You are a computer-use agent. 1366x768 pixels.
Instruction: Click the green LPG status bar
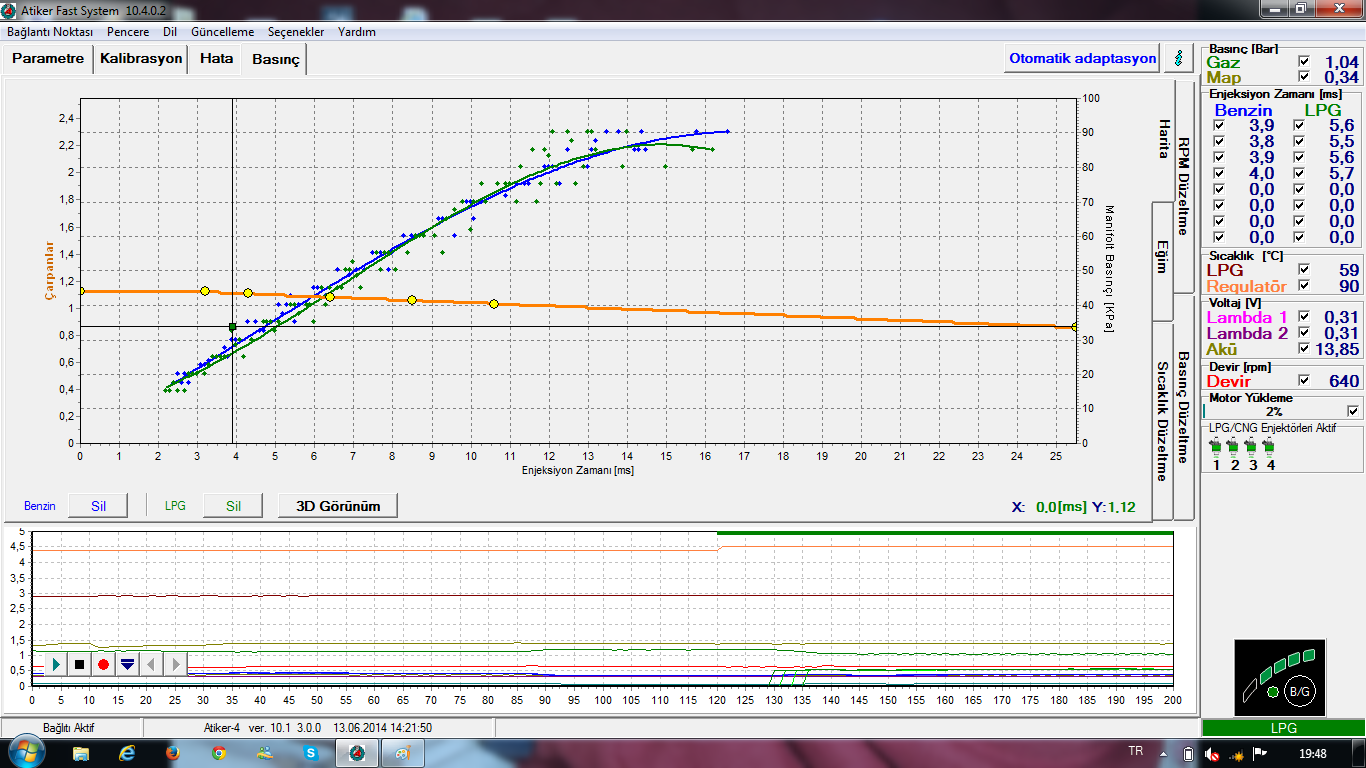(x=1283, y=728)
